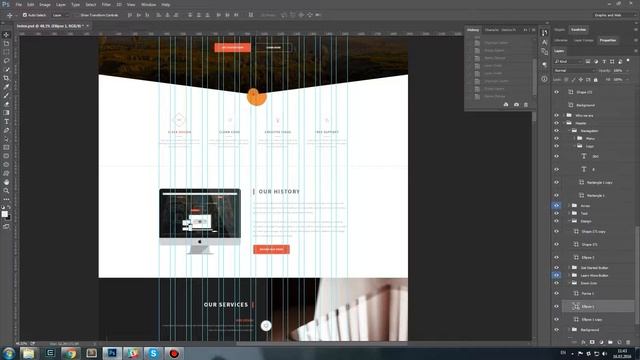The image size is (640, 360).
Task: Select the Zoom tool
Action: click(6, 191)
